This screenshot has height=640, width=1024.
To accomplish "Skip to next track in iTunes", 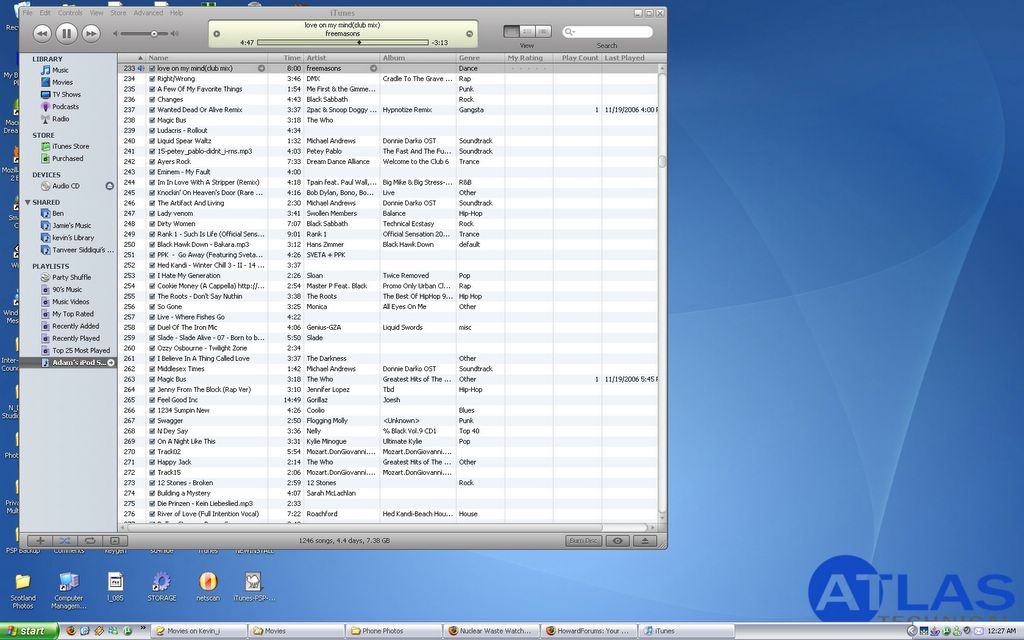I will [91, 33].
